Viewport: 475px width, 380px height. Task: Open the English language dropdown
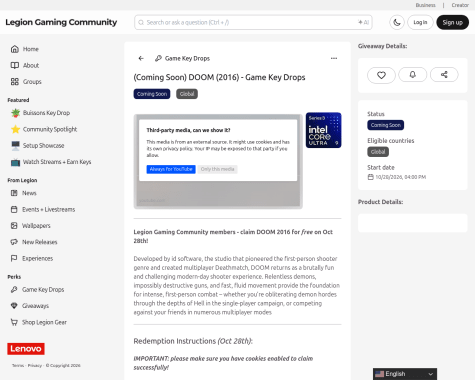click(x=405, y=374)
